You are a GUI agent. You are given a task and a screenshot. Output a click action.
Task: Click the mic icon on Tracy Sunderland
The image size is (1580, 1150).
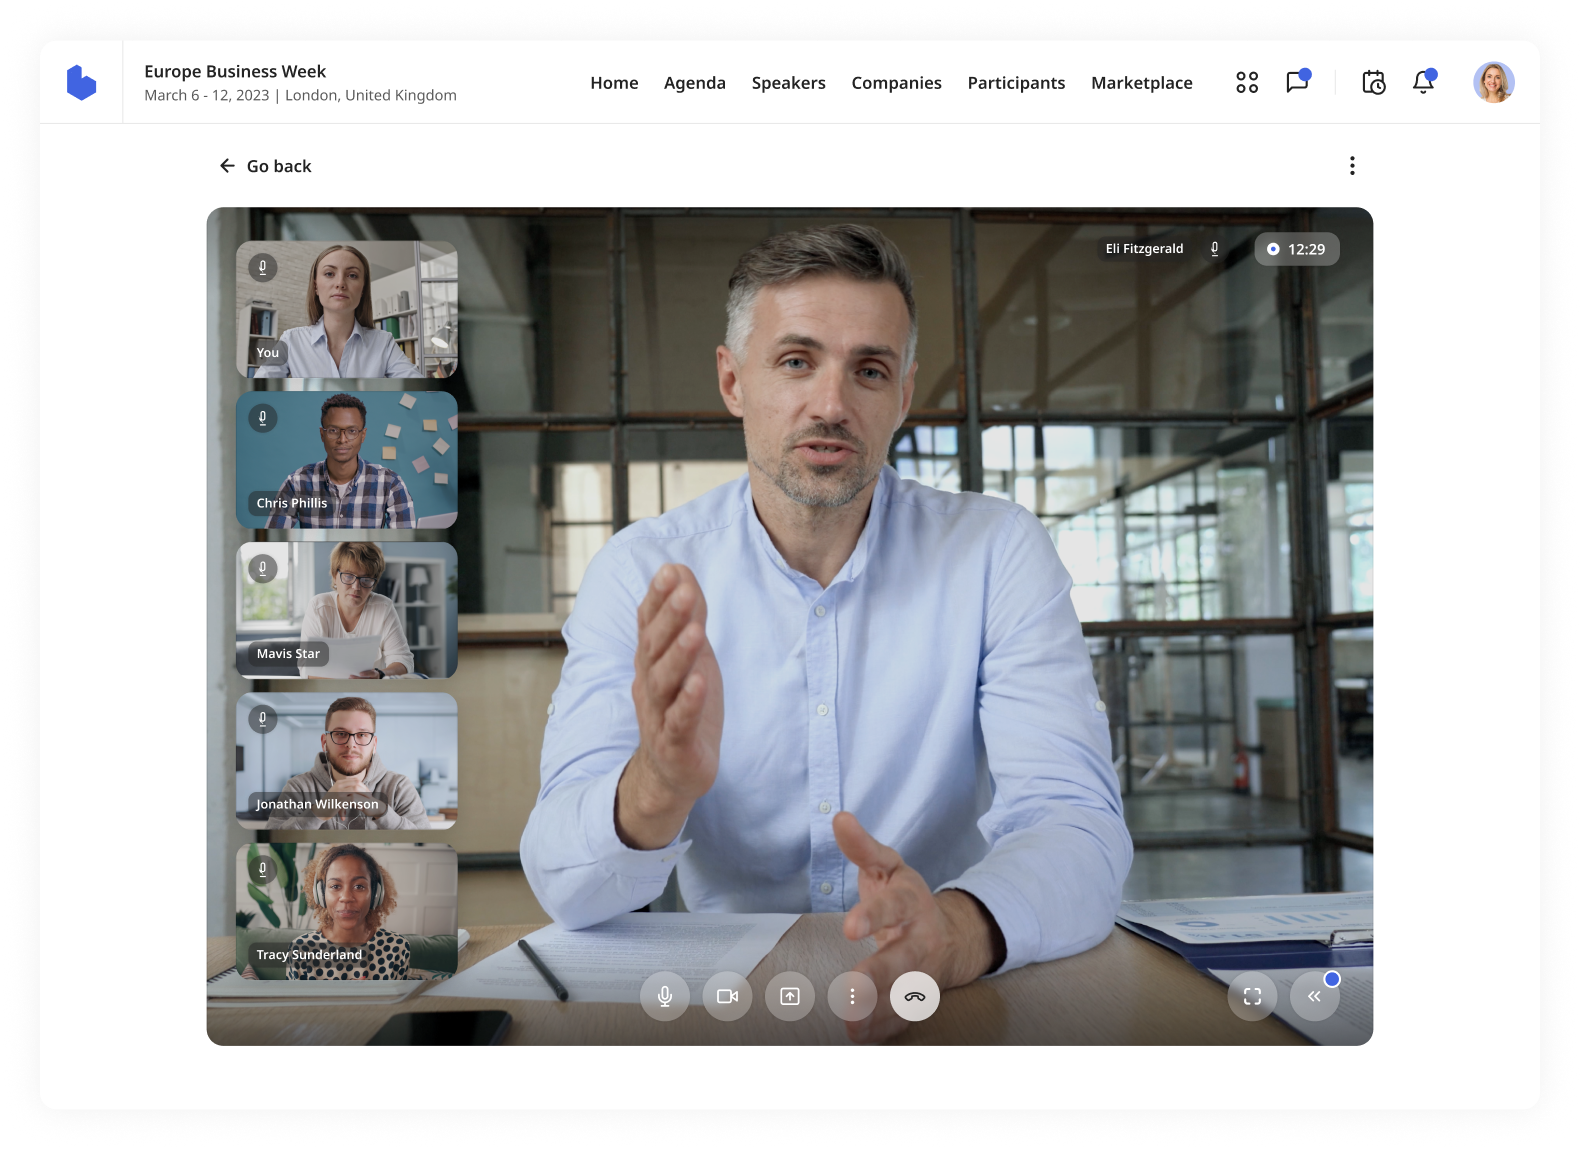coord(263,869)
